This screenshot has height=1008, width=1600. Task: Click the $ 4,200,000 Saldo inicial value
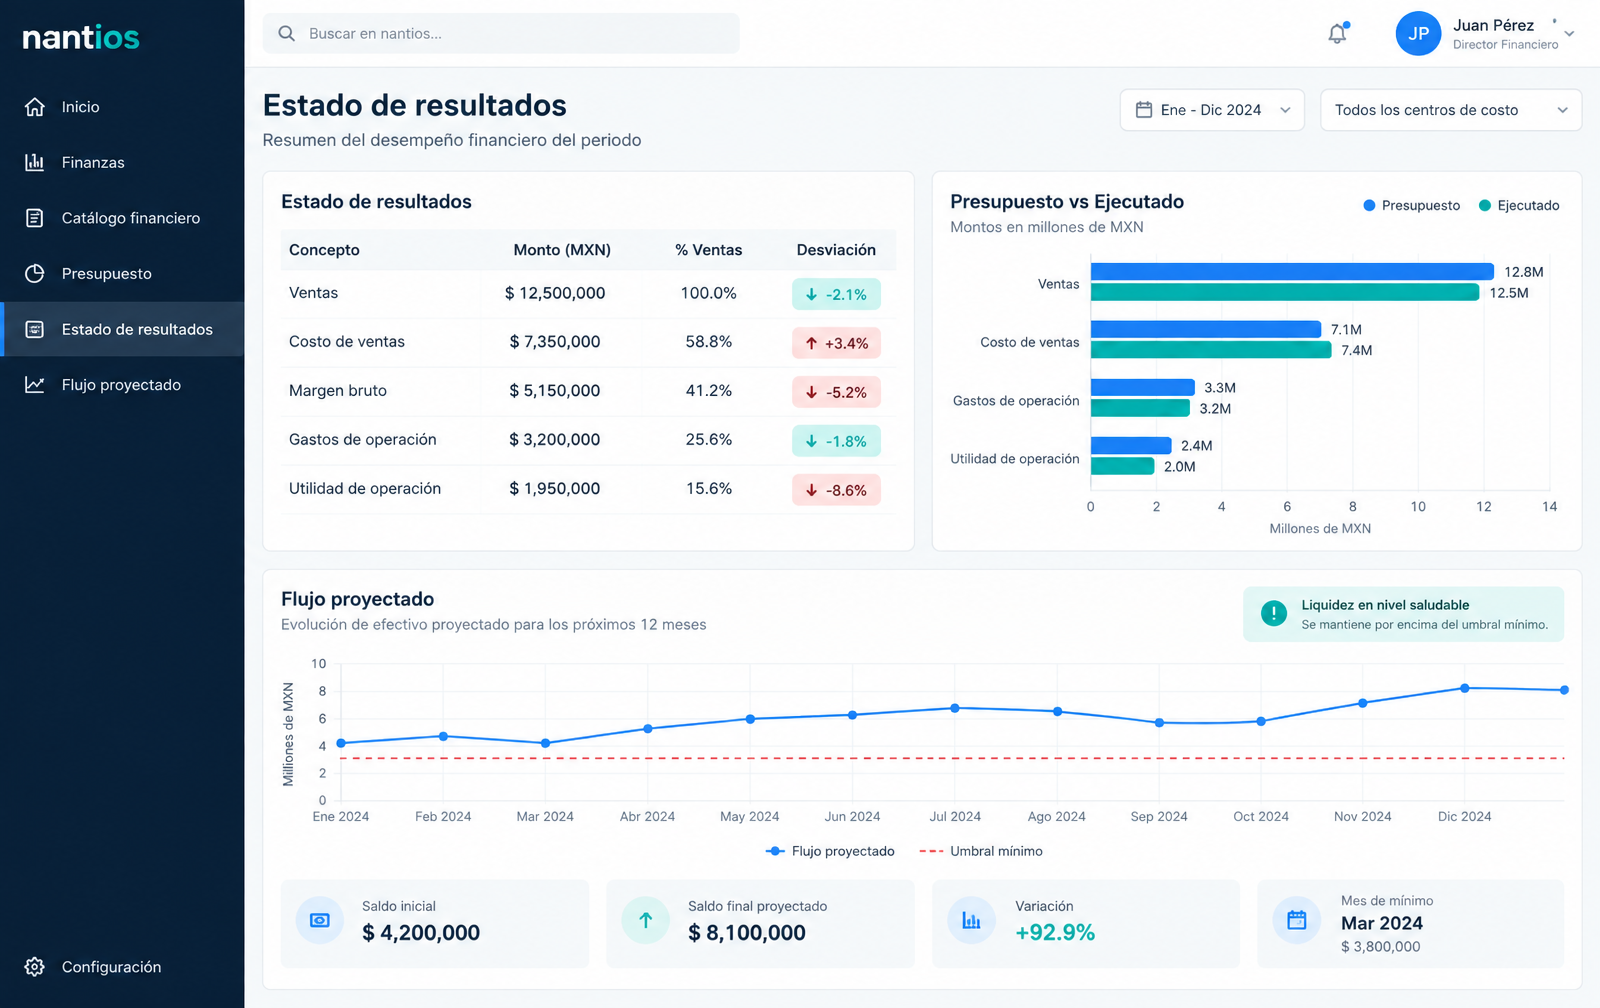coord(421,933)
